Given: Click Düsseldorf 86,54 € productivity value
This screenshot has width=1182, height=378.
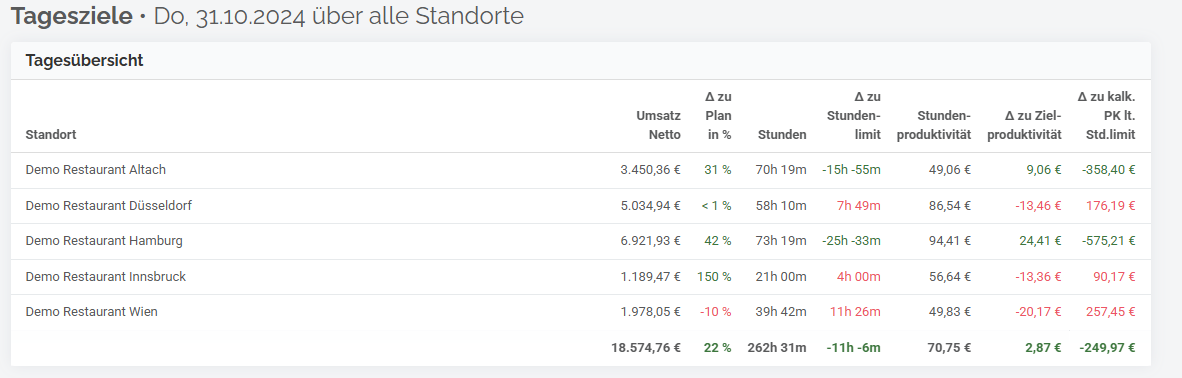Looking at the screenshot, I should click(950, 205).
